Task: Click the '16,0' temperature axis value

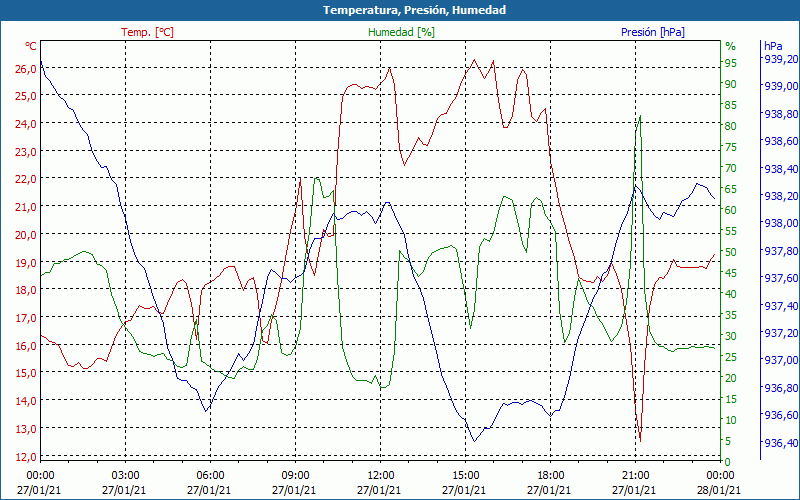Action: click(26, 346)
